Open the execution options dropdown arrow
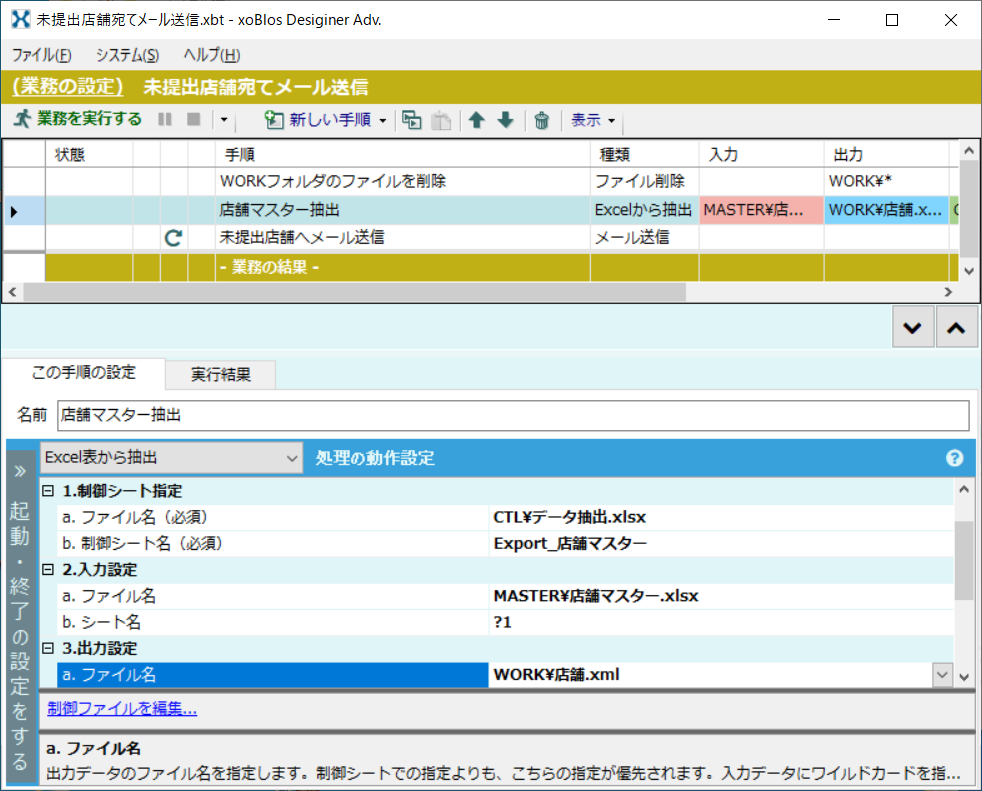 [x=224, y=119]
